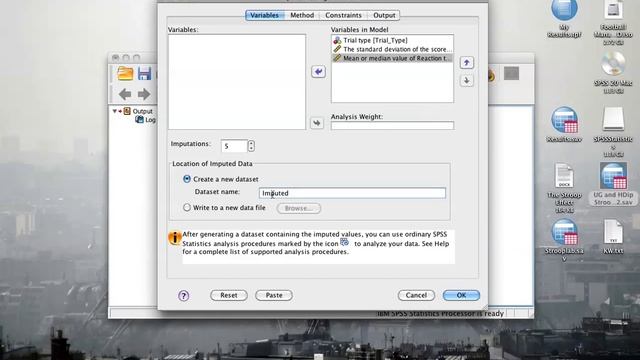Open the Output tab

click(384, 15)
